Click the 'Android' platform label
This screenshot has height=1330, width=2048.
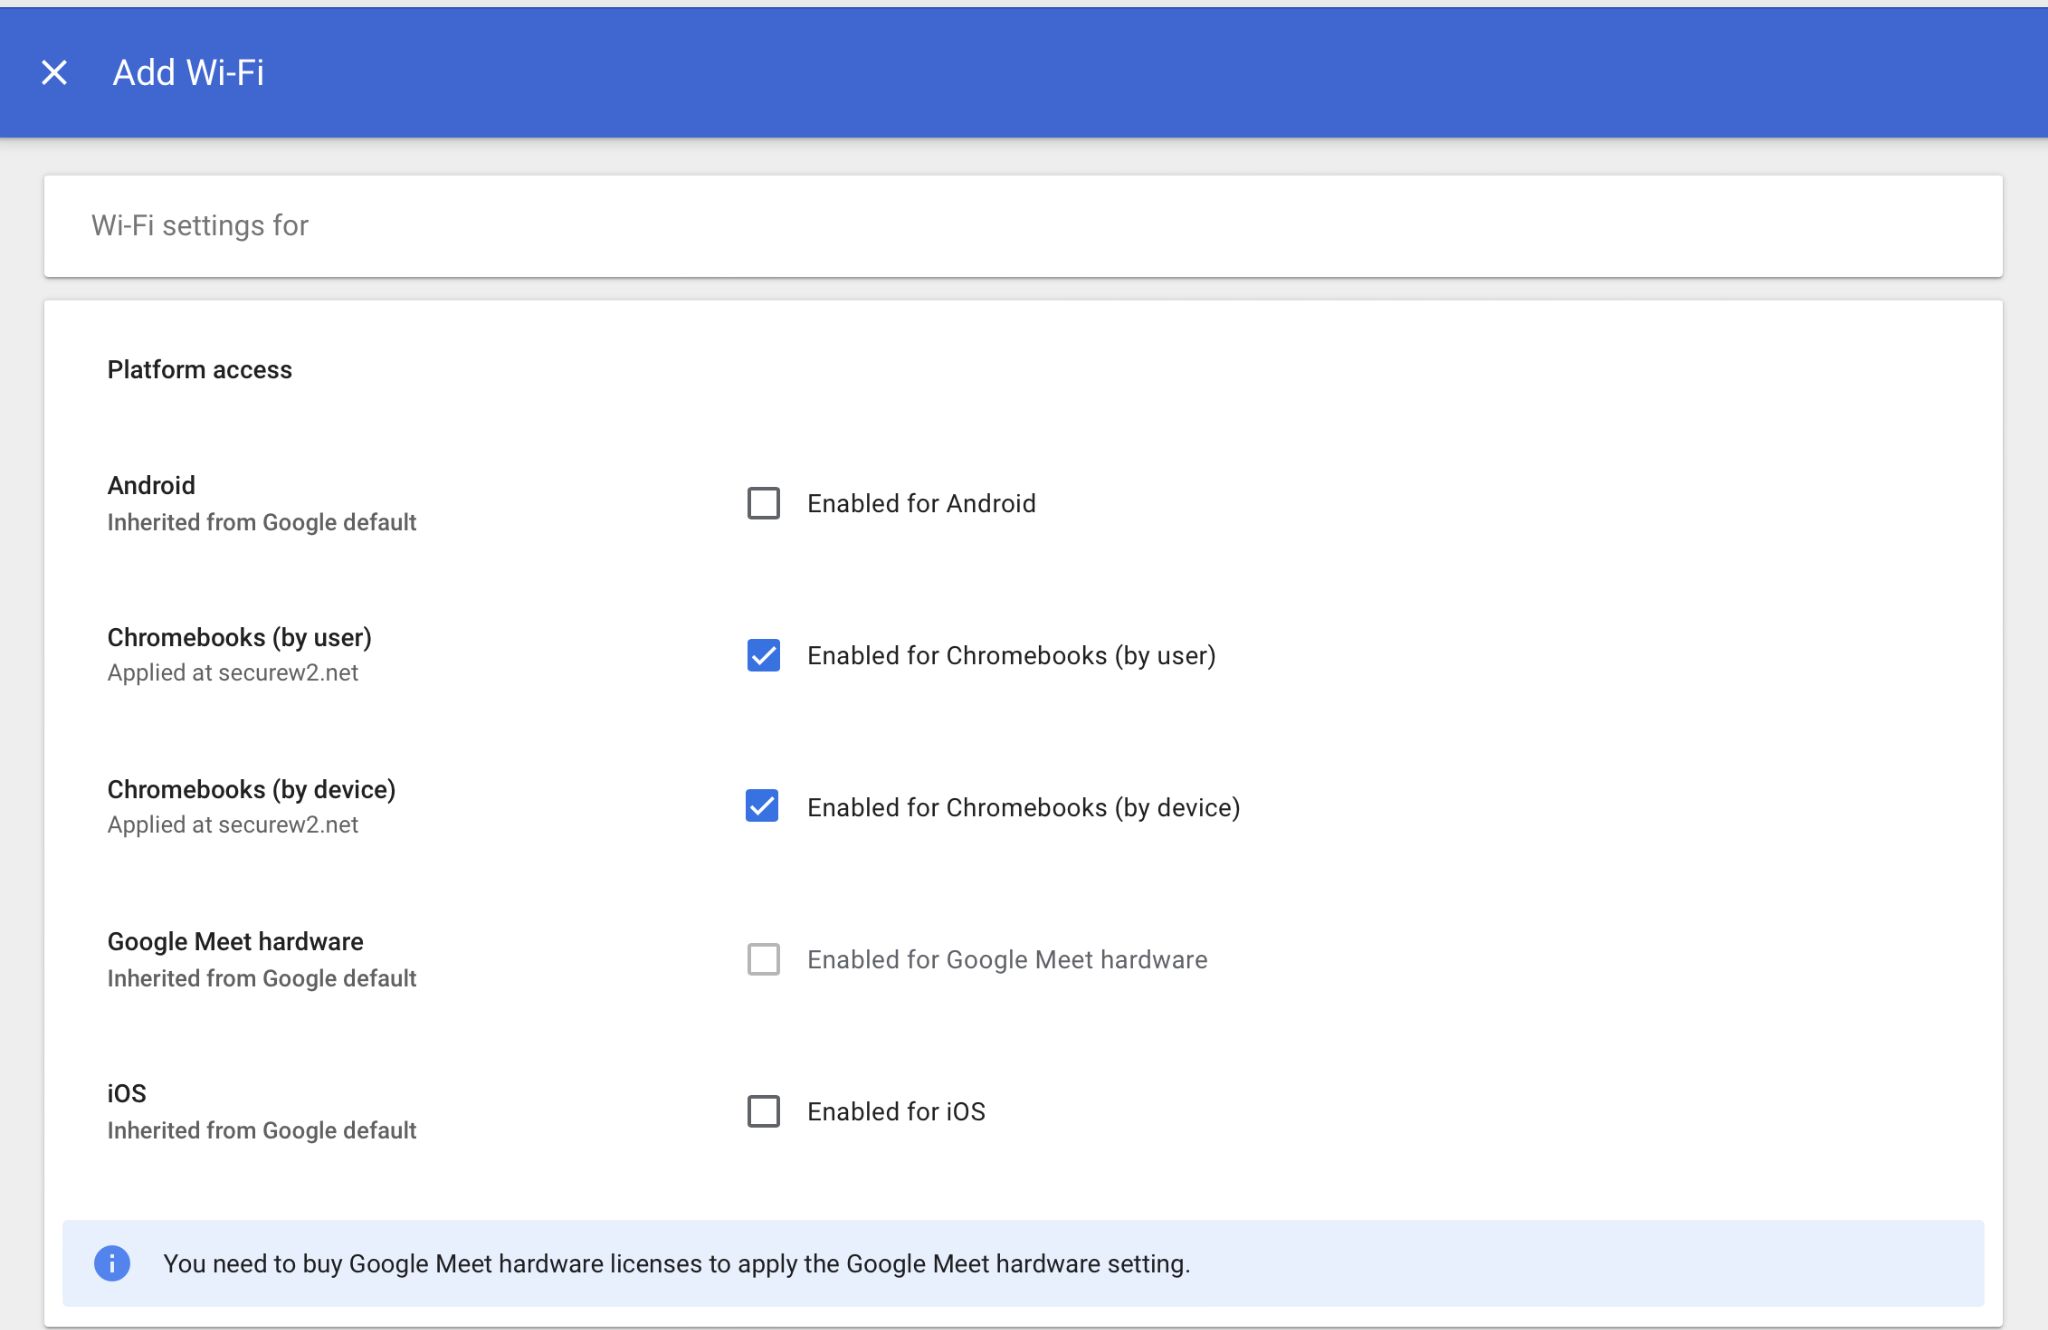pyautogui.click(x=151, y=485)
